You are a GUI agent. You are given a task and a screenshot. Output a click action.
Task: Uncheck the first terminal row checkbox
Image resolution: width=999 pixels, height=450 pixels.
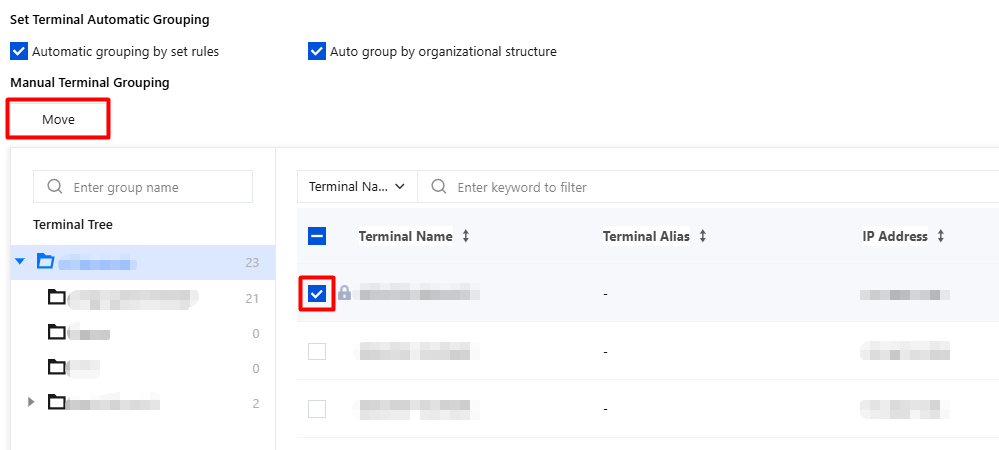pyautogui.click(x=317, y=294)
